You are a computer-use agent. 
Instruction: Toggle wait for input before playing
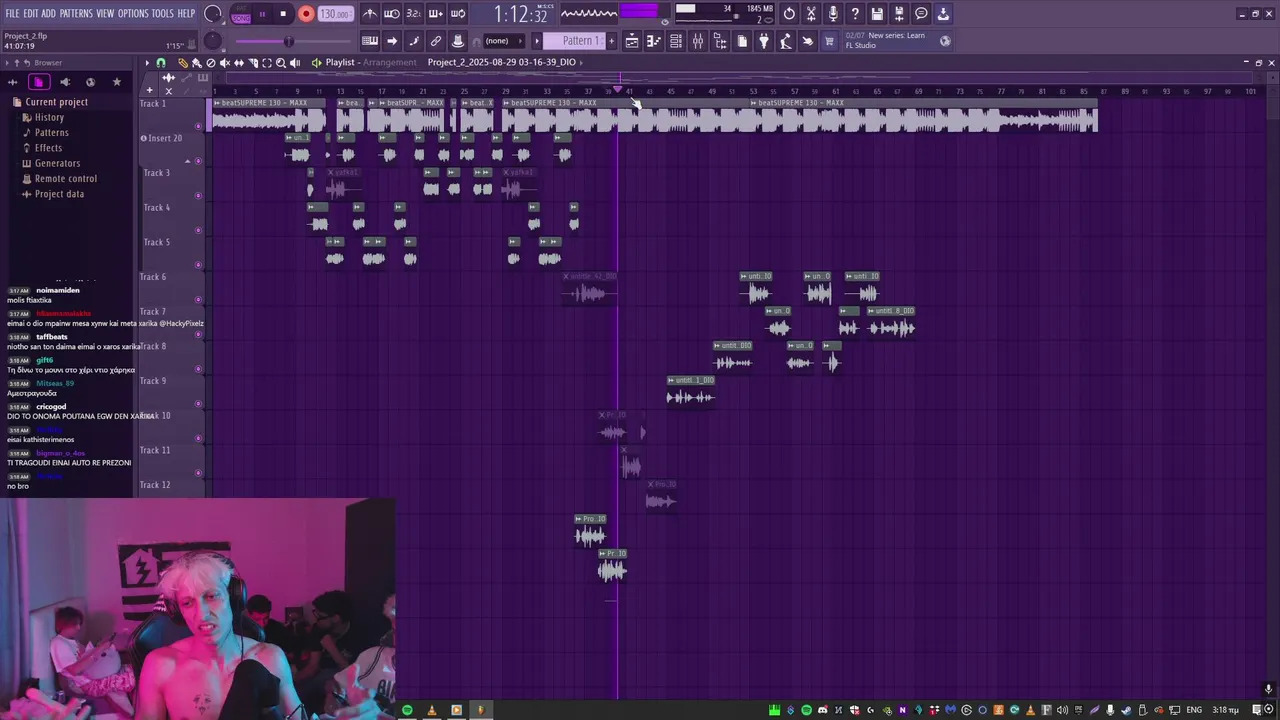click(392, 14)
